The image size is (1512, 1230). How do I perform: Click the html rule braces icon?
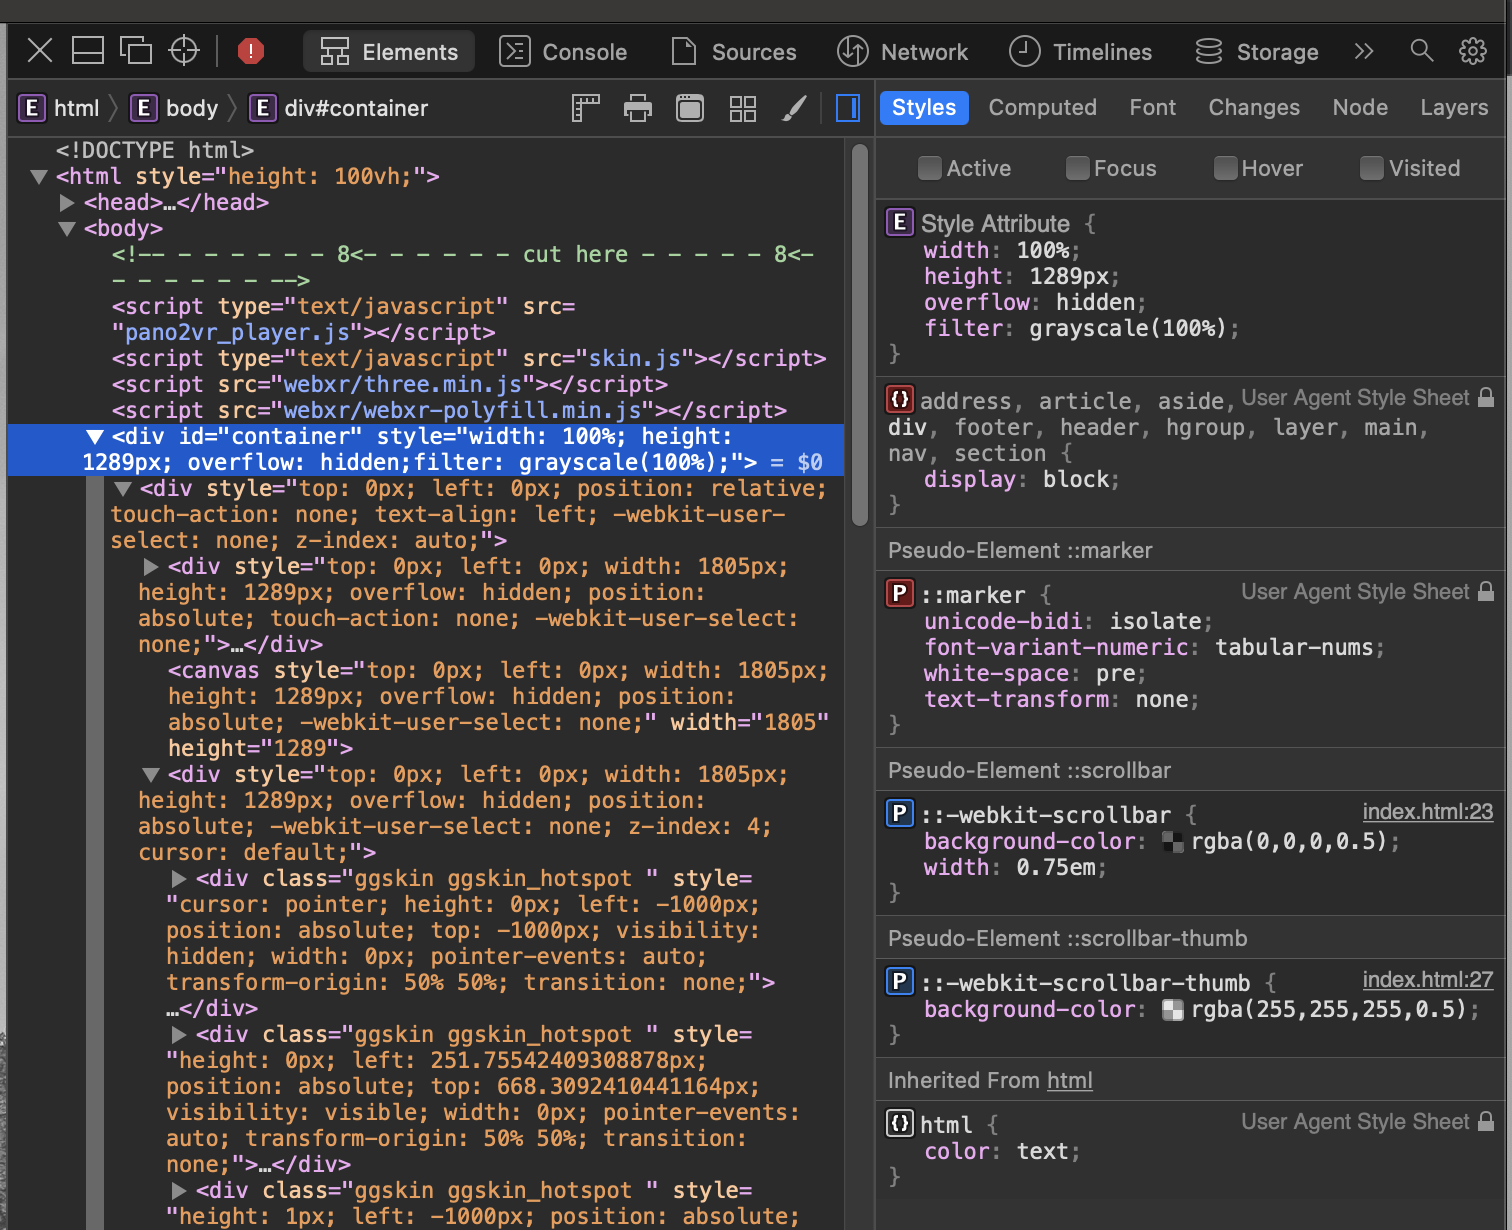pyautogui.click(x=900, y=1123)
